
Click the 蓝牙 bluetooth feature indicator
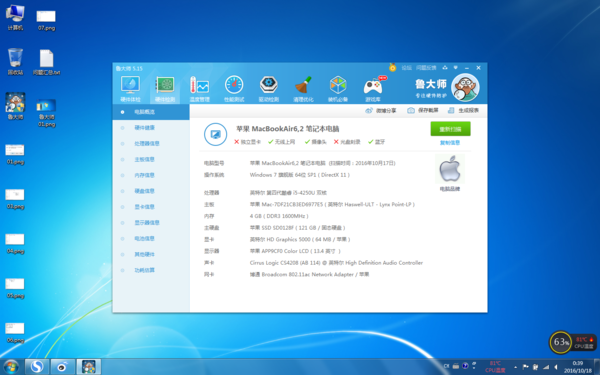[377, 142]
